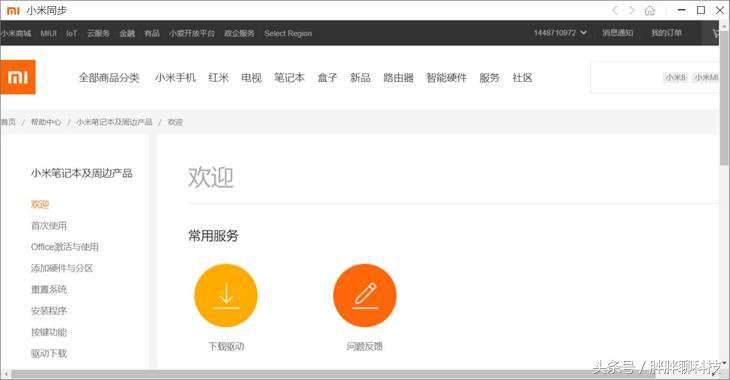Go to home via house icon

click(649, 10)
